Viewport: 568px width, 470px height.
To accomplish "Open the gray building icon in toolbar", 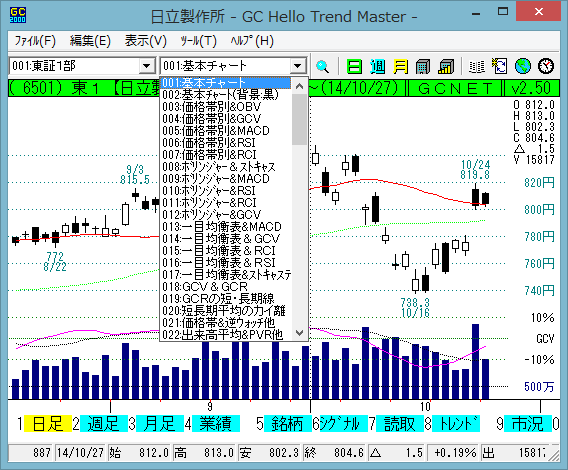I will pyautogui.click(x=423, y=66).
